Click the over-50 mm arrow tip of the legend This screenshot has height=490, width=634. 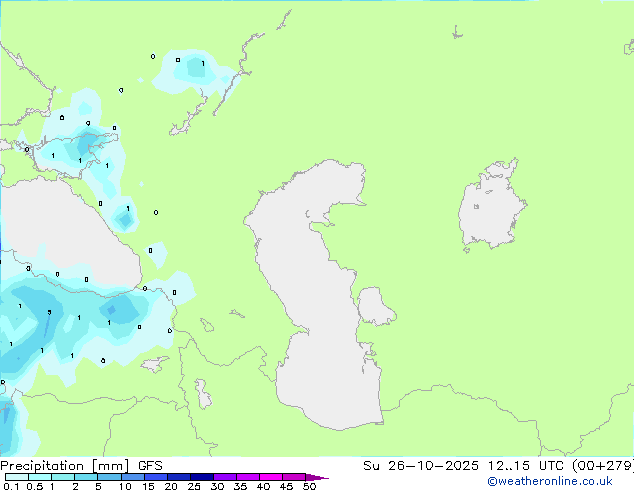tap(317, 477)
